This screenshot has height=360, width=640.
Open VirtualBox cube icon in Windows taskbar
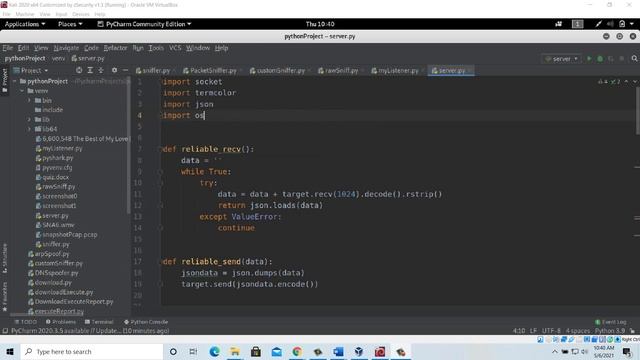pyautogui.click(x=359, y=351)
